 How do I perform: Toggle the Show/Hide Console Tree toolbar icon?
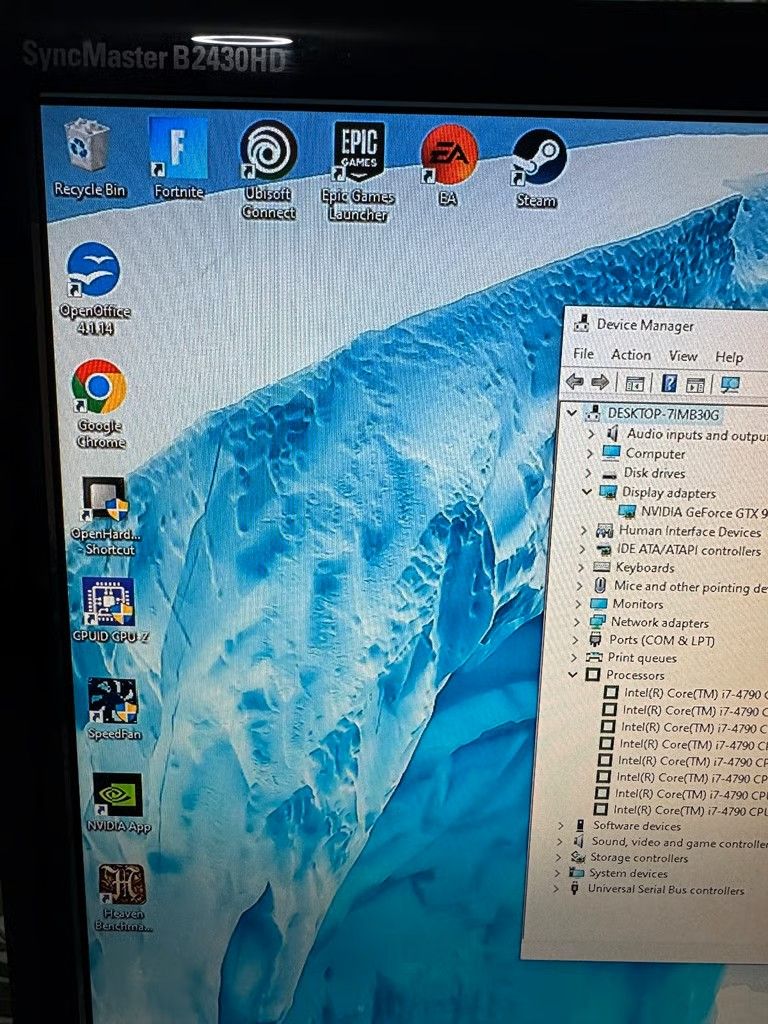635,383
